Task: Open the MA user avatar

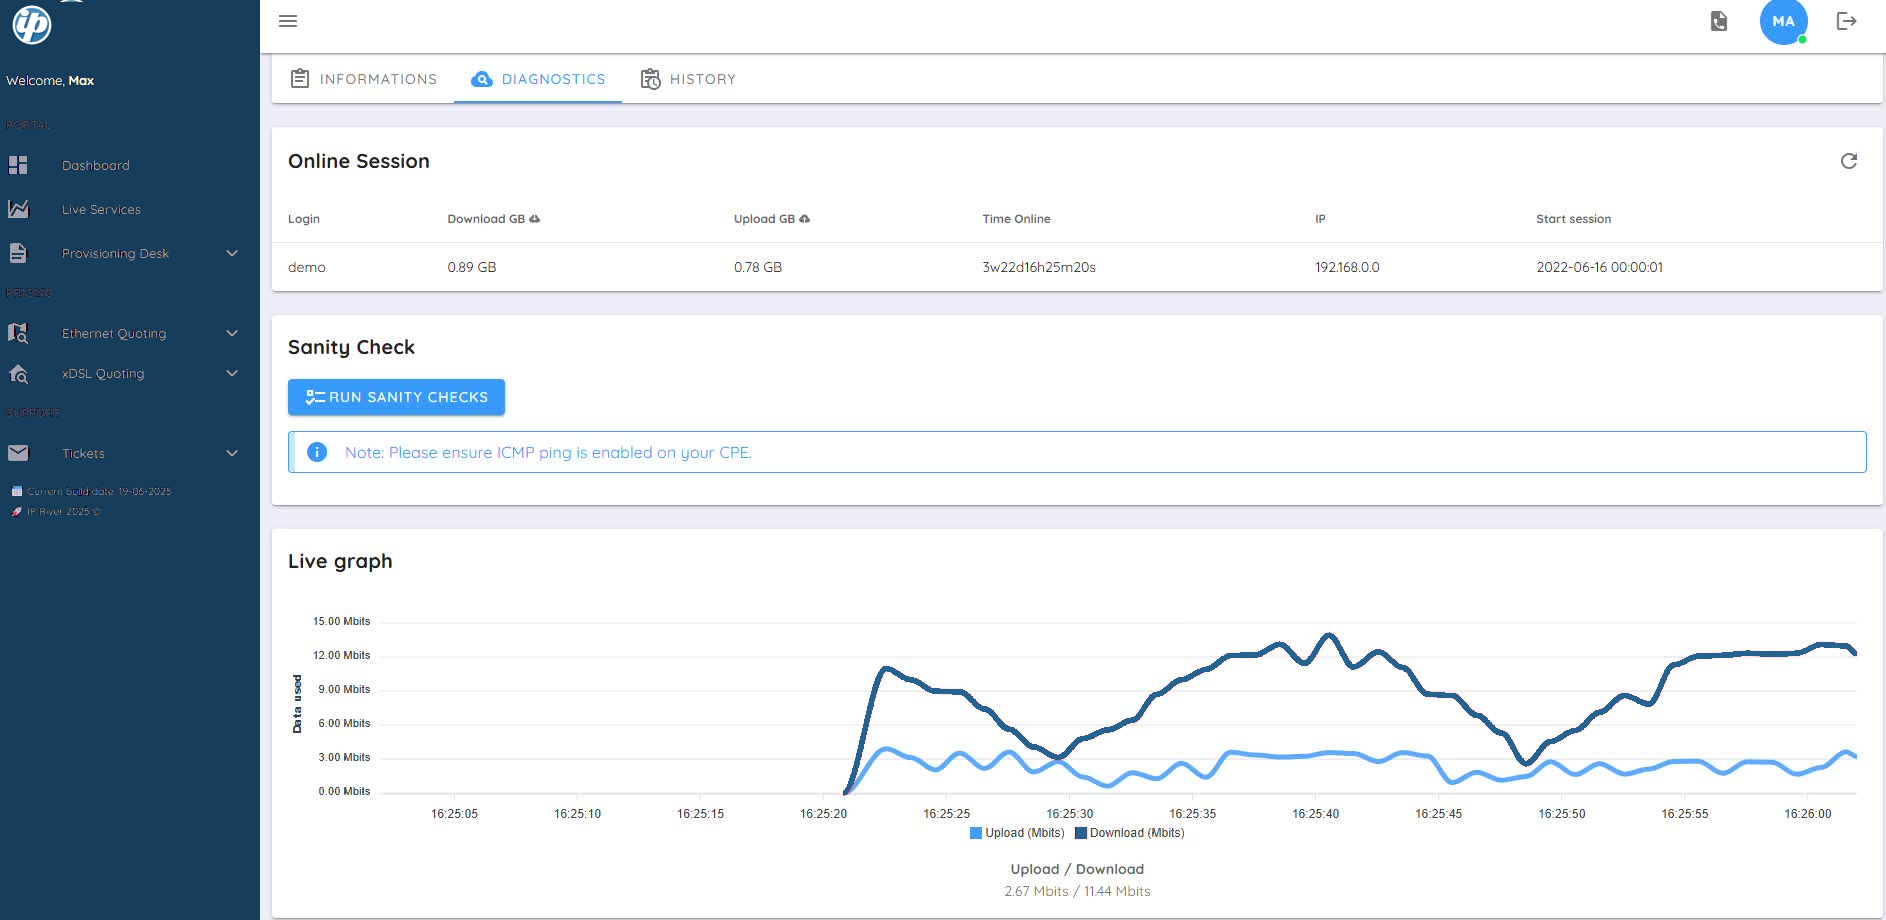Action: click(x=1783, y=21)
